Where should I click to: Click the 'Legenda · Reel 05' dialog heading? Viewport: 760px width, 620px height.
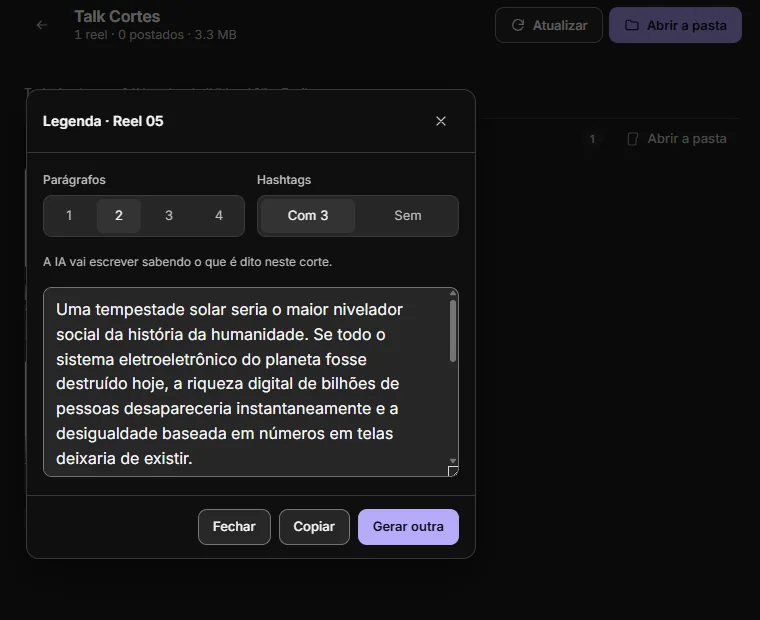tap(103, 121)
